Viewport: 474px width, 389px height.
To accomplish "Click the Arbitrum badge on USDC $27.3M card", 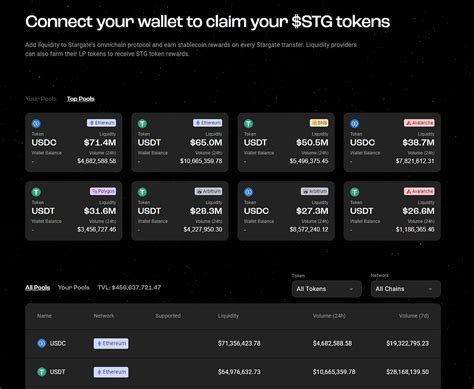I will tap(315, 191).
